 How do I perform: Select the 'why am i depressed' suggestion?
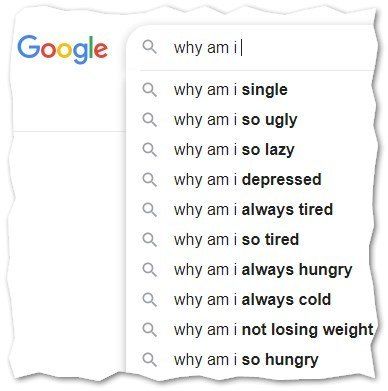(x=252, y=180)
